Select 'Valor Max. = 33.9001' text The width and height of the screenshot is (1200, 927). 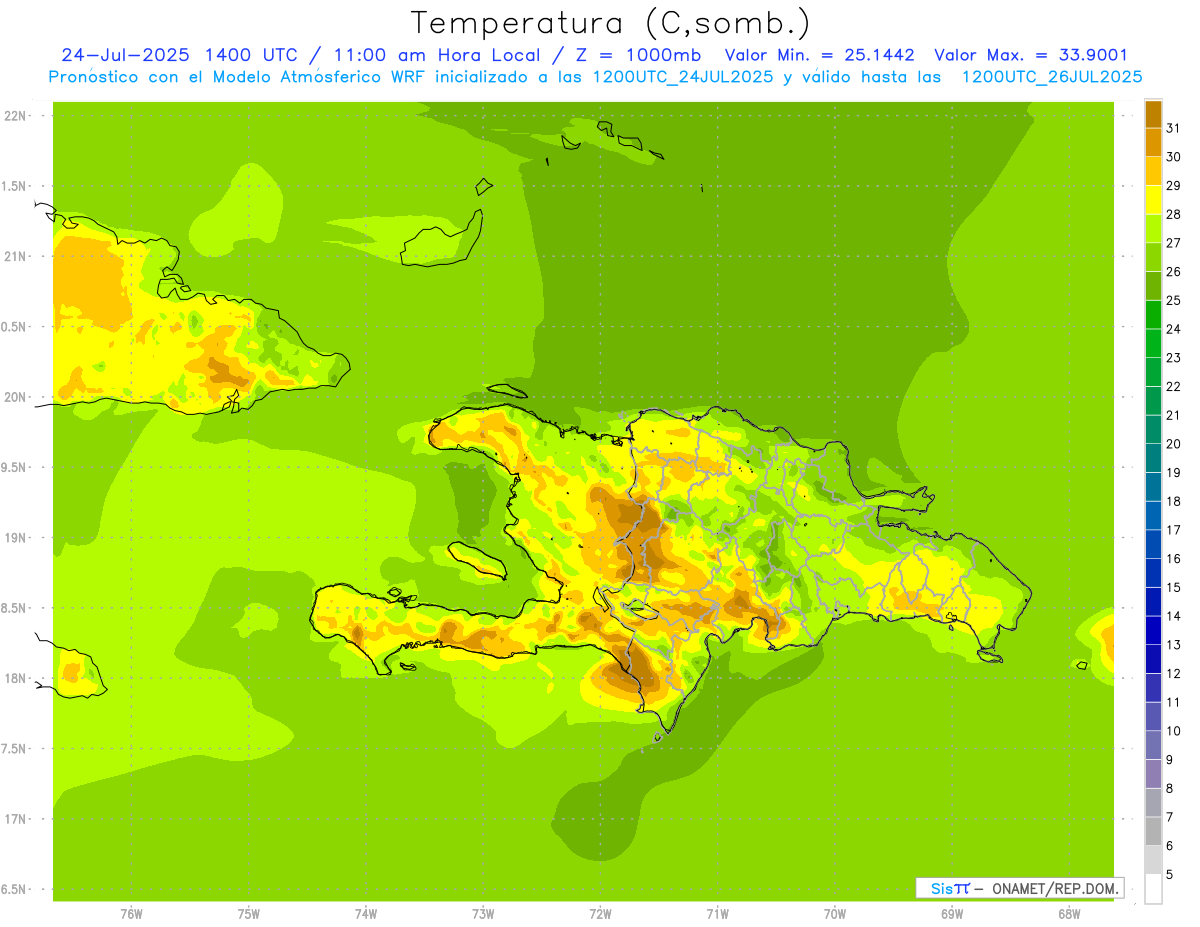1031,55
